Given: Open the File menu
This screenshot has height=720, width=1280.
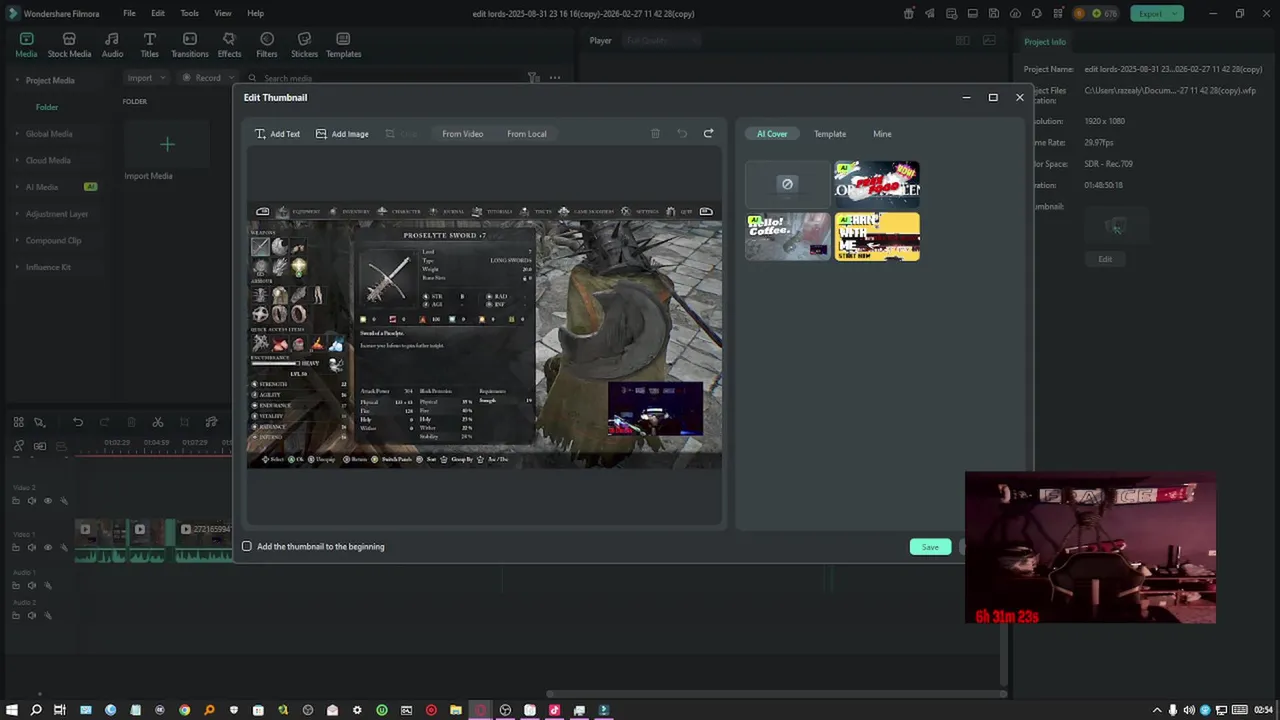Looking at the screenshot, I should click(x=129, y=13).
